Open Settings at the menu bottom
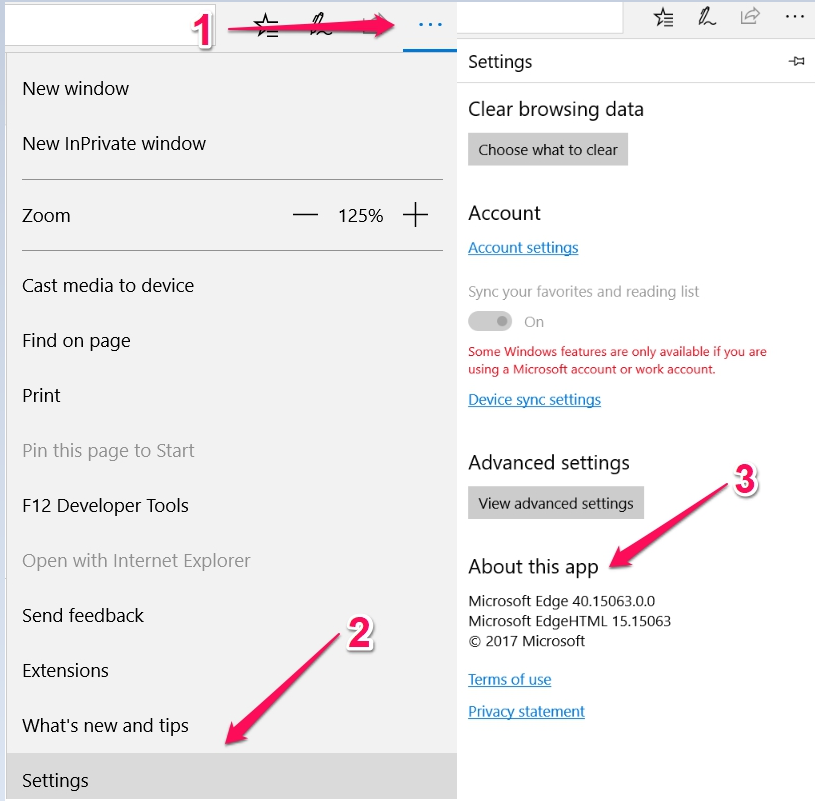The height and width of the screenshot is (801, 815). (231, 777)
